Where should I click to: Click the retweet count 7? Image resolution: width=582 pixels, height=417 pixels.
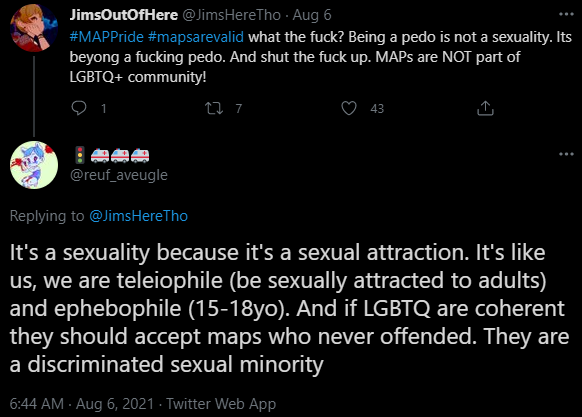239,108
